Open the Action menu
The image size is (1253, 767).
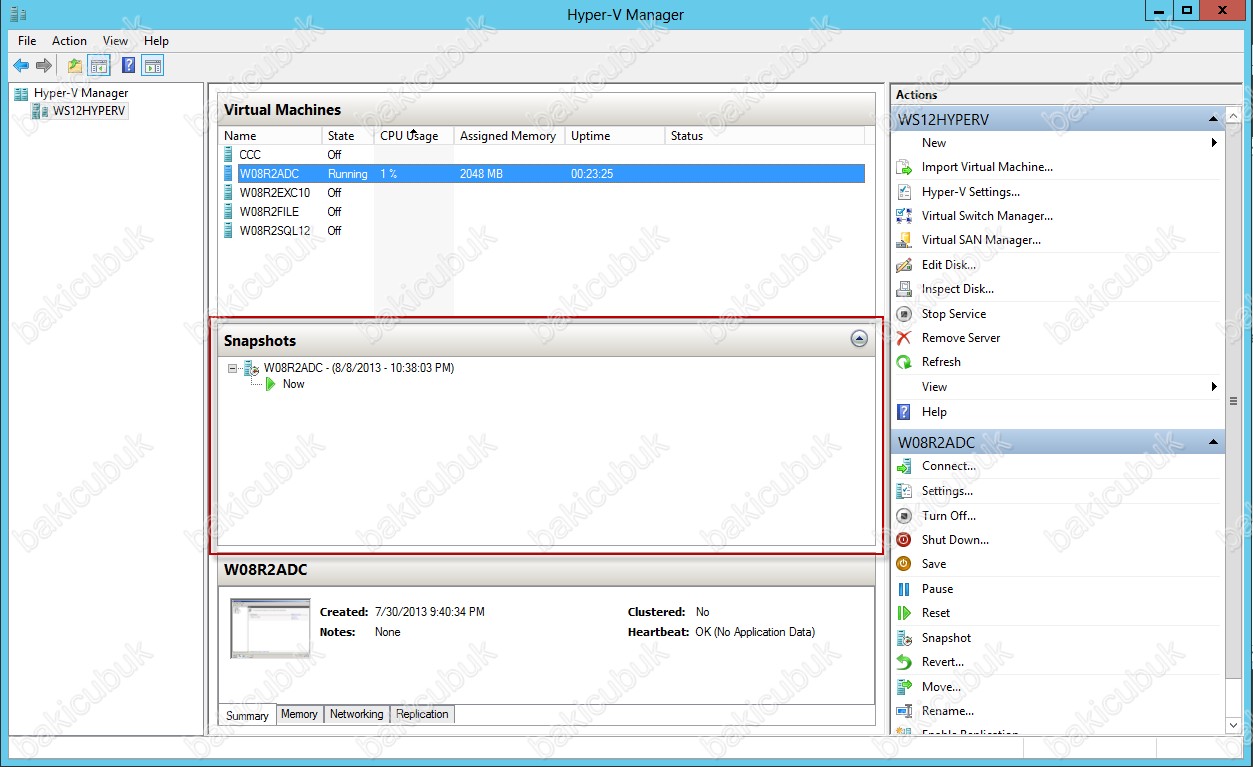pos(69,41)
